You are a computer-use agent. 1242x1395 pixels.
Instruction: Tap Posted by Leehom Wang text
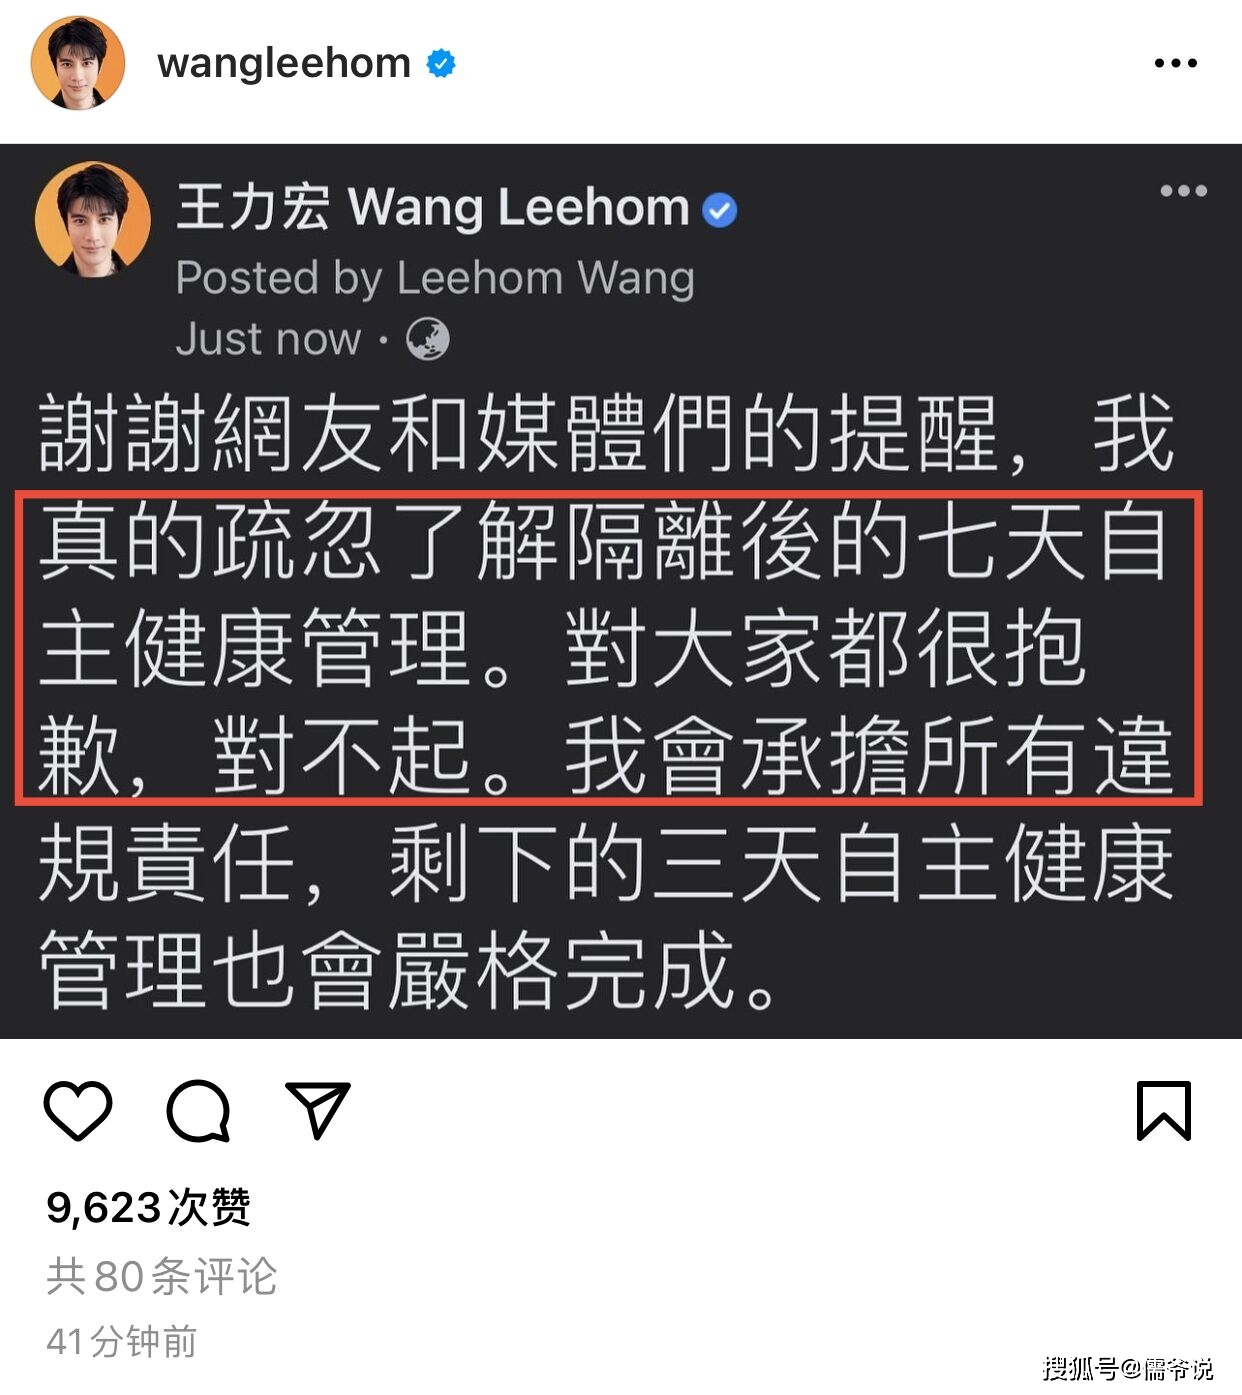[435, 278]
